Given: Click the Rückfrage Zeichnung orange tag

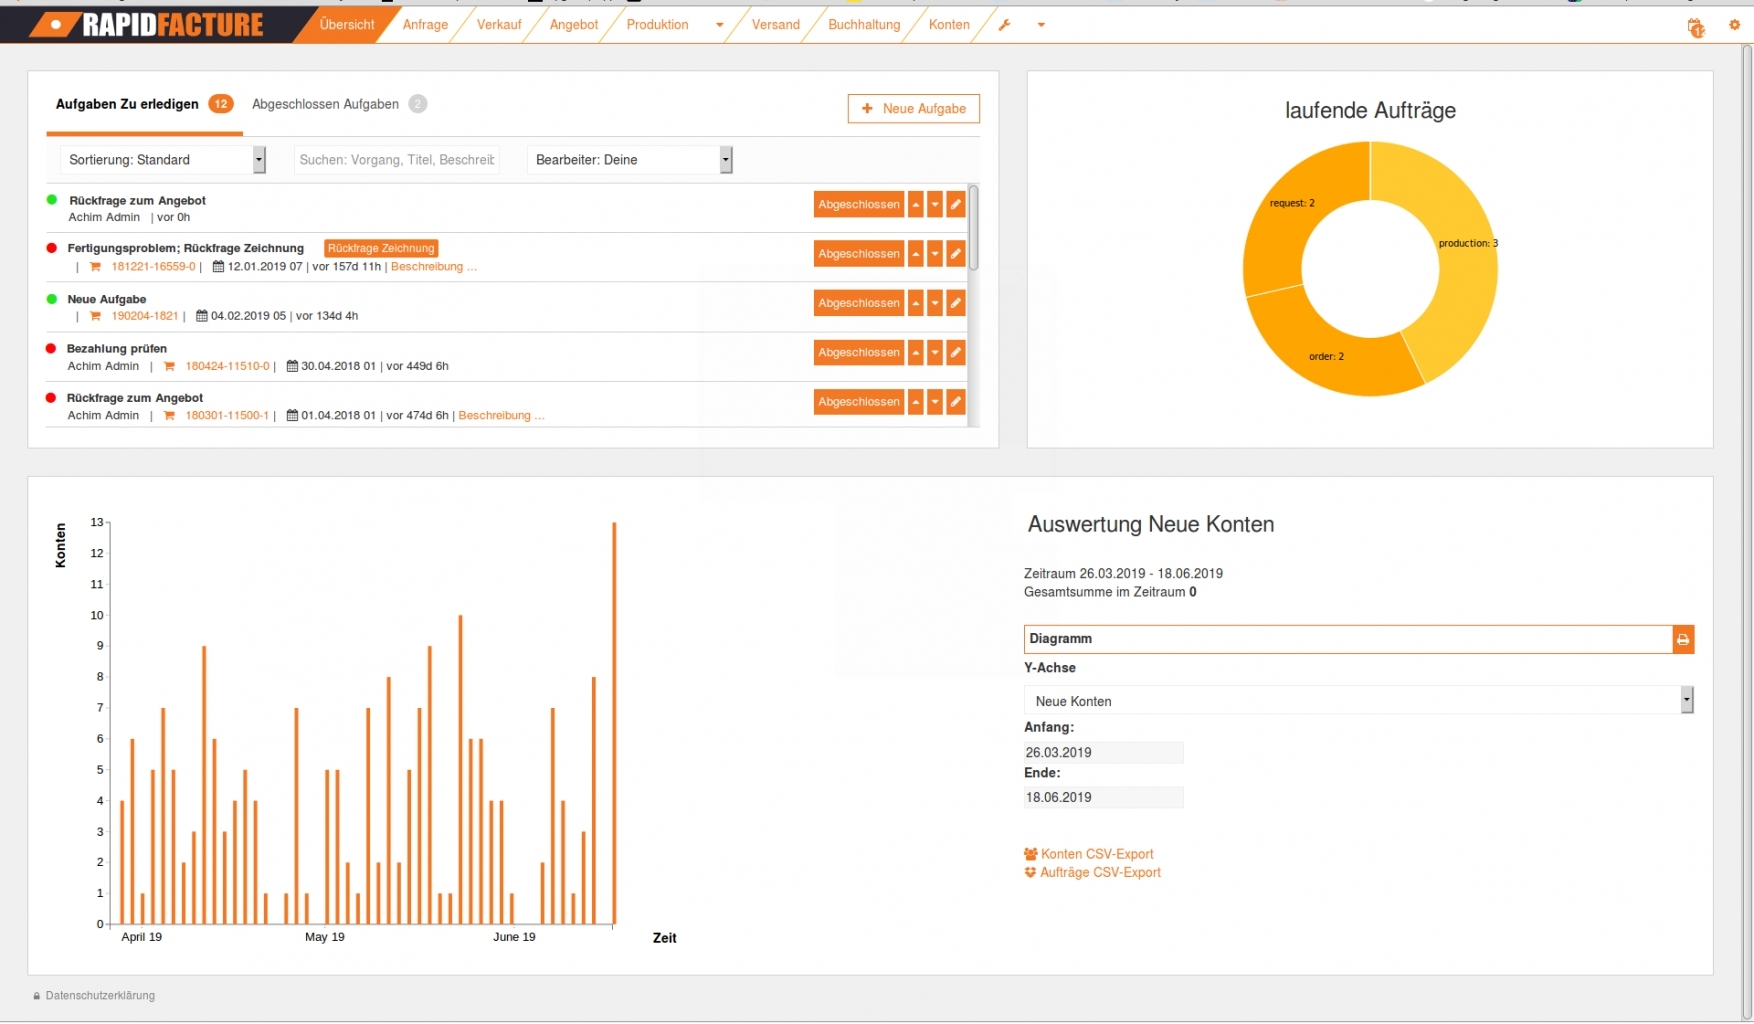Looking at the screenshot, I should tap(381, 248).
